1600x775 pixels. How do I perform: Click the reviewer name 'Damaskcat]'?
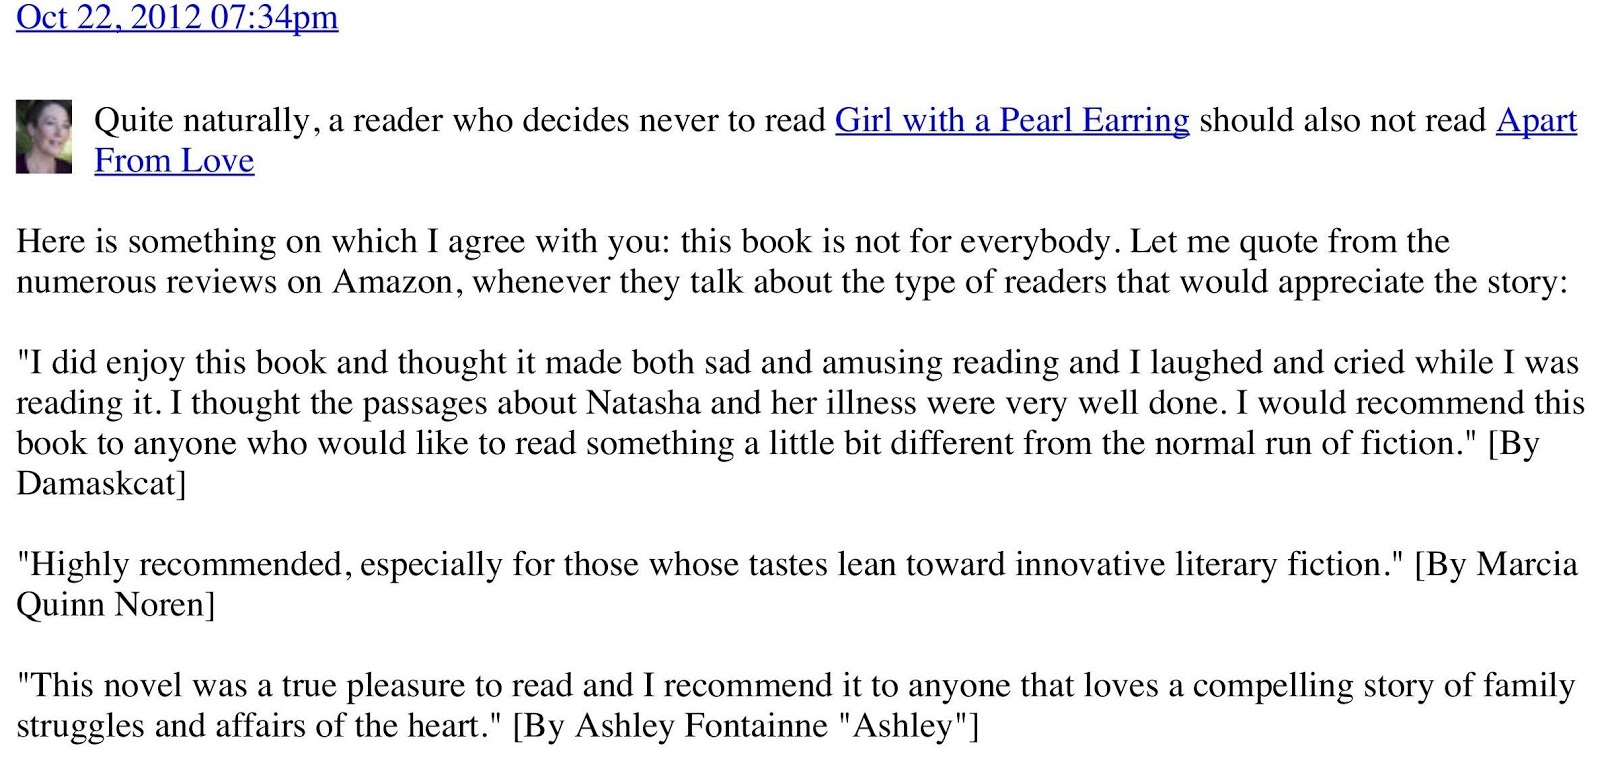pyautogui.click(x=101, y=484)
